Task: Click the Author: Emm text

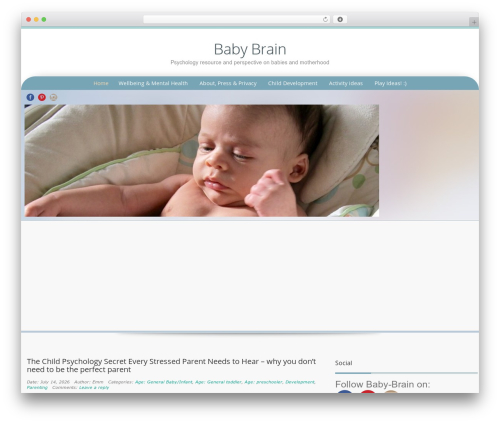Action: (89, 382)
